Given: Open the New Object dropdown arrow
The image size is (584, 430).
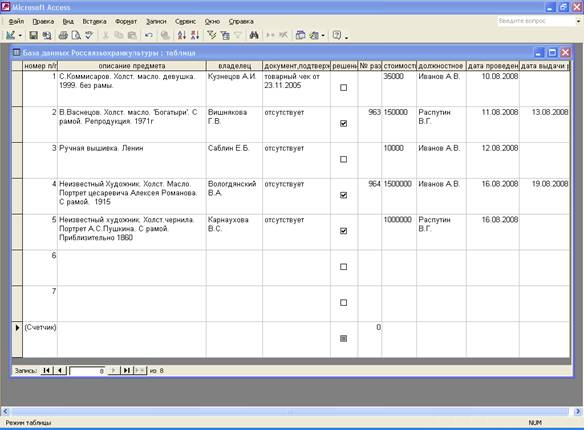Looking at the screenshot, I should point(323,36).
